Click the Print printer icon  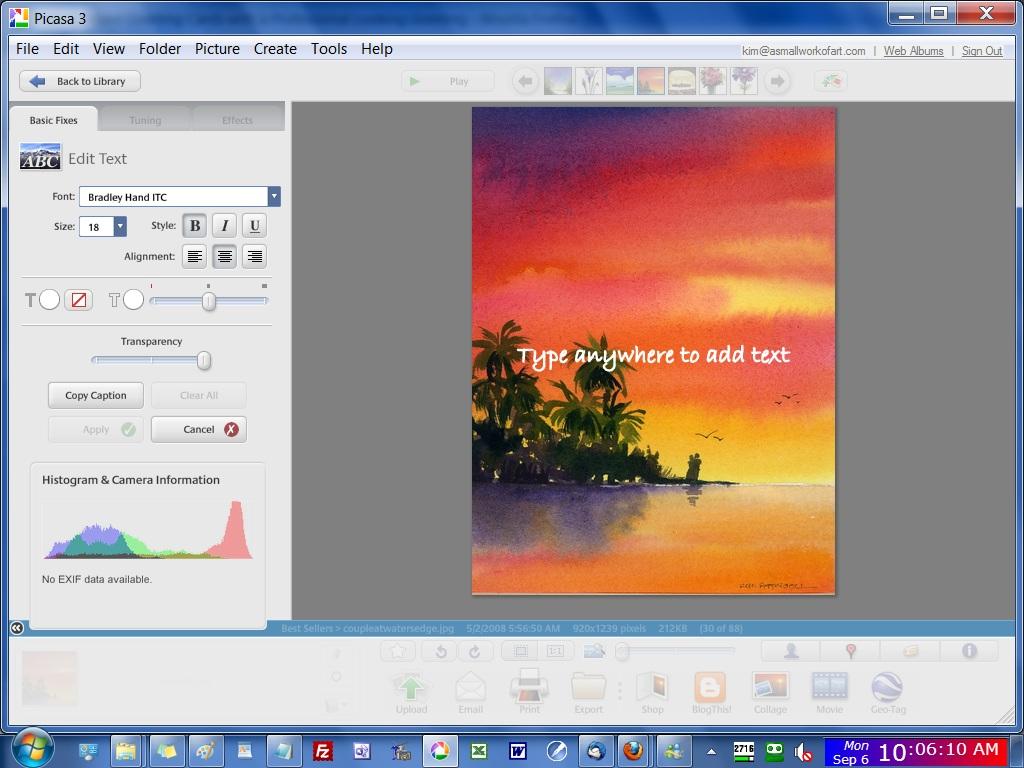click(529, 686)
